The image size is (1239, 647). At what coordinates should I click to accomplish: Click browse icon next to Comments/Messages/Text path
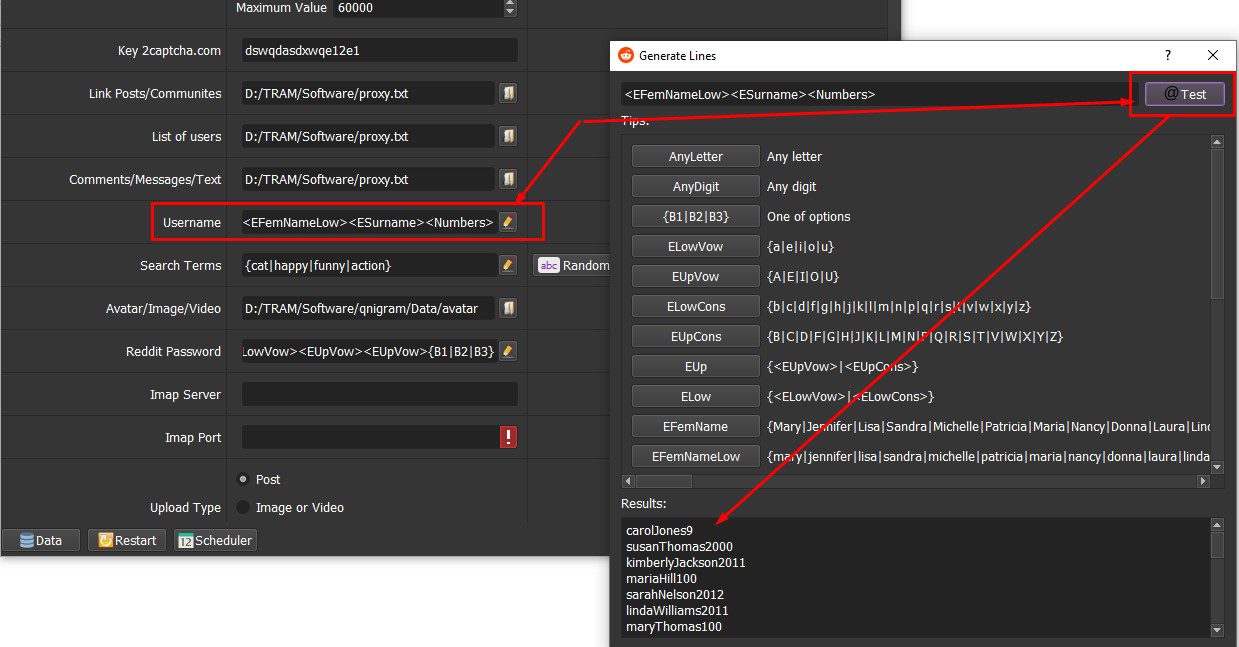coord(508,179)
